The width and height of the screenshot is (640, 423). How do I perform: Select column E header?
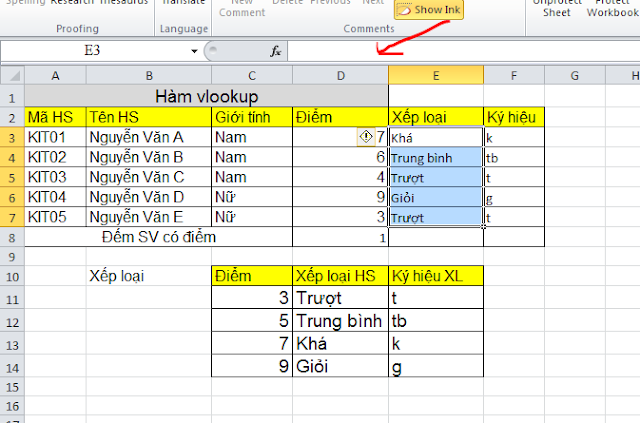point(436,76)
